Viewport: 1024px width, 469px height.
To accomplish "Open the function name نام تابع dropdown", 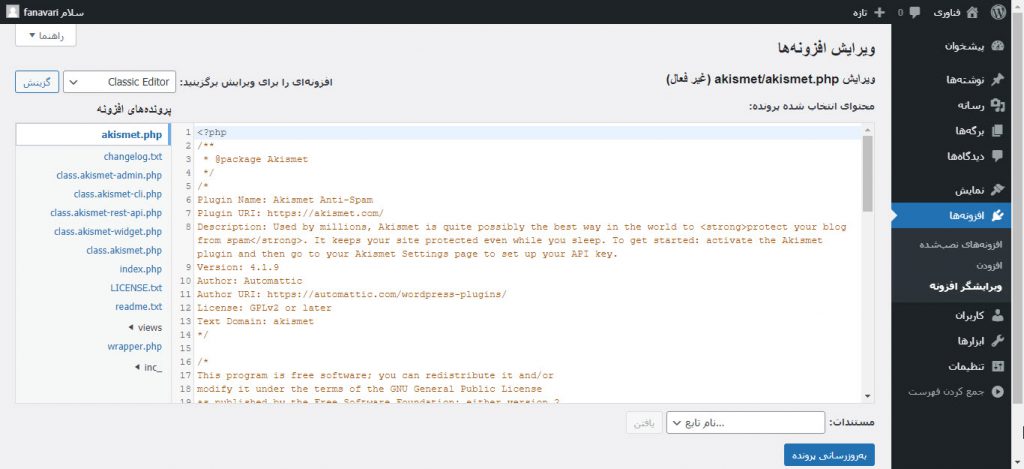I will 745,423.
